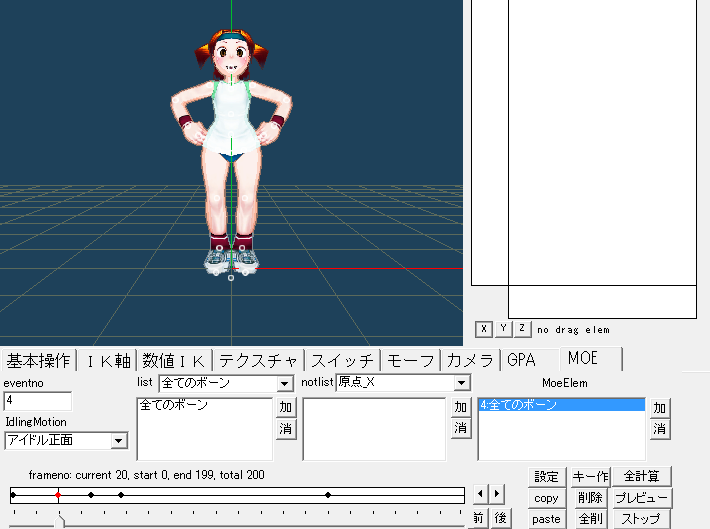Click the 消 button beside MoeElem list

660,428
